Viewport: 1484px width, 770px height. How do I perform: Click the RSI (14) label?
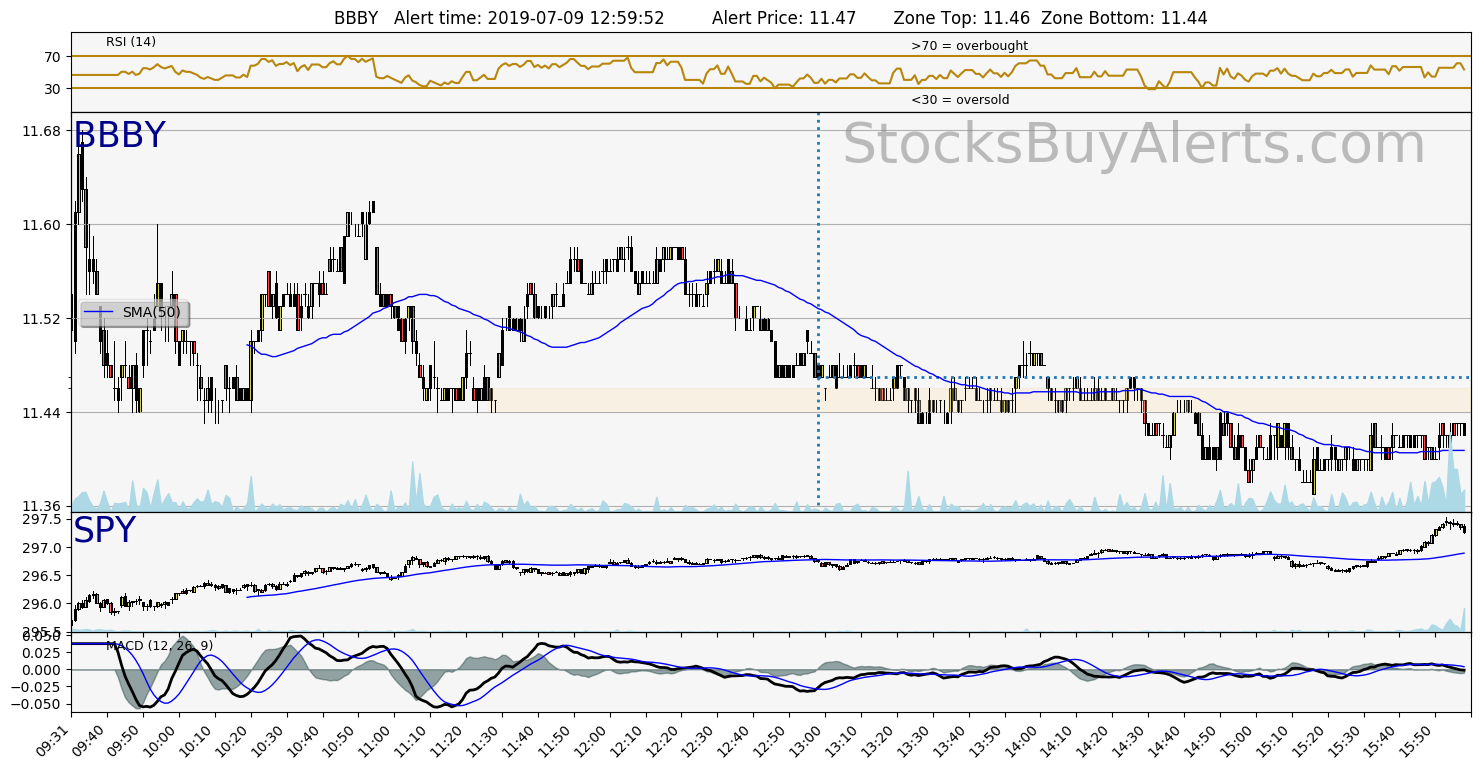(131, 42)
